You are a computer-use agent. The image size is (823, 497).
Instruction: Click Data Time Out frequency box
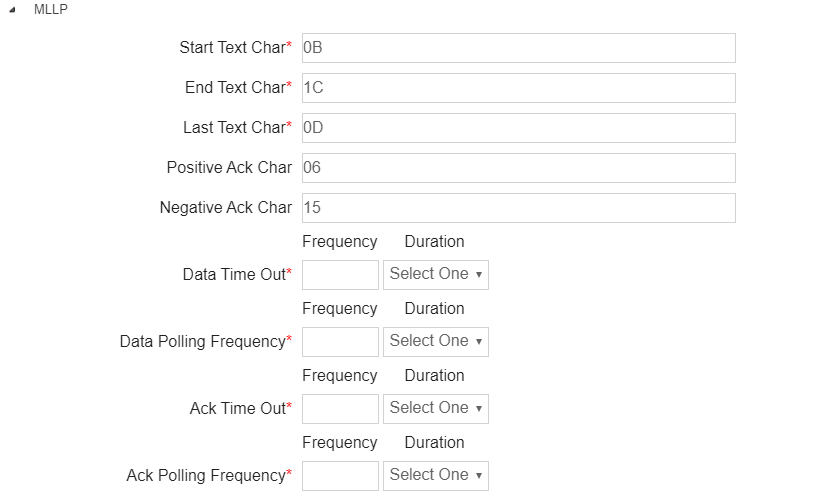[340, 275]
